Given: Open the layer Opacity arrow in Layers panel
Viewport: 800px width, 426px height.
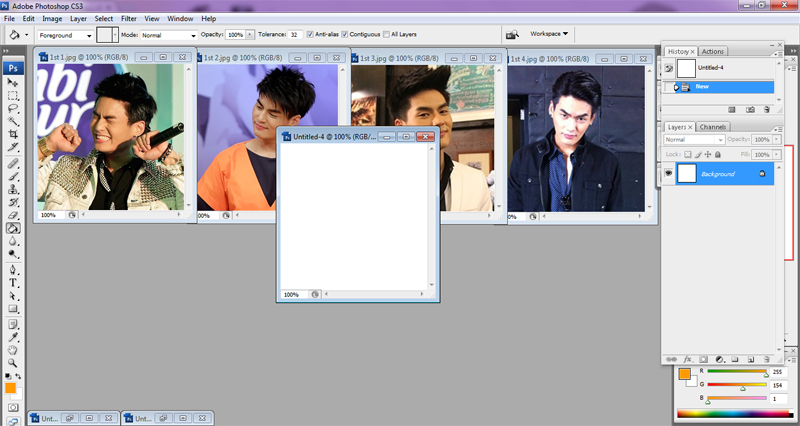Looking at the screenshot, I should pos(777,139).
